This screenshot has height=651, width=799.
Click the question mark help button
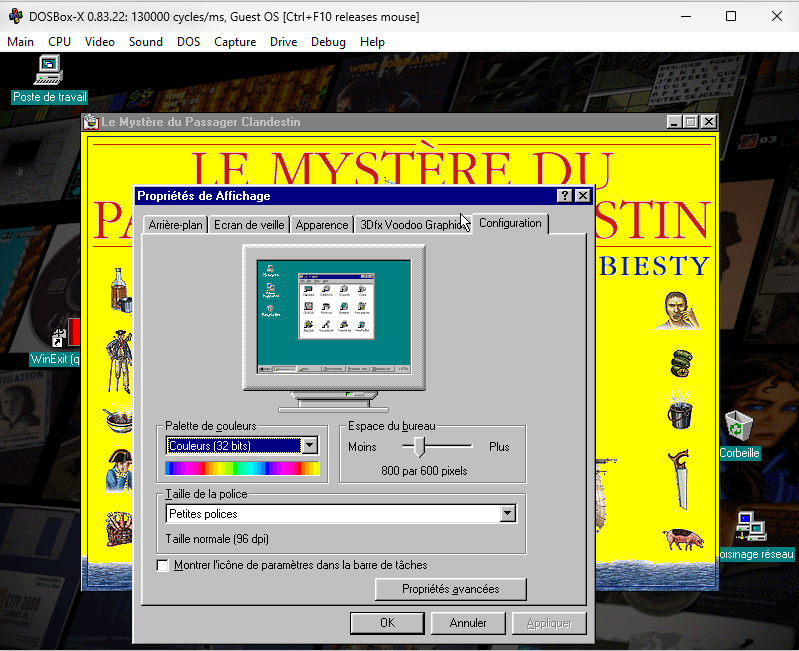[x=564, y=196]
